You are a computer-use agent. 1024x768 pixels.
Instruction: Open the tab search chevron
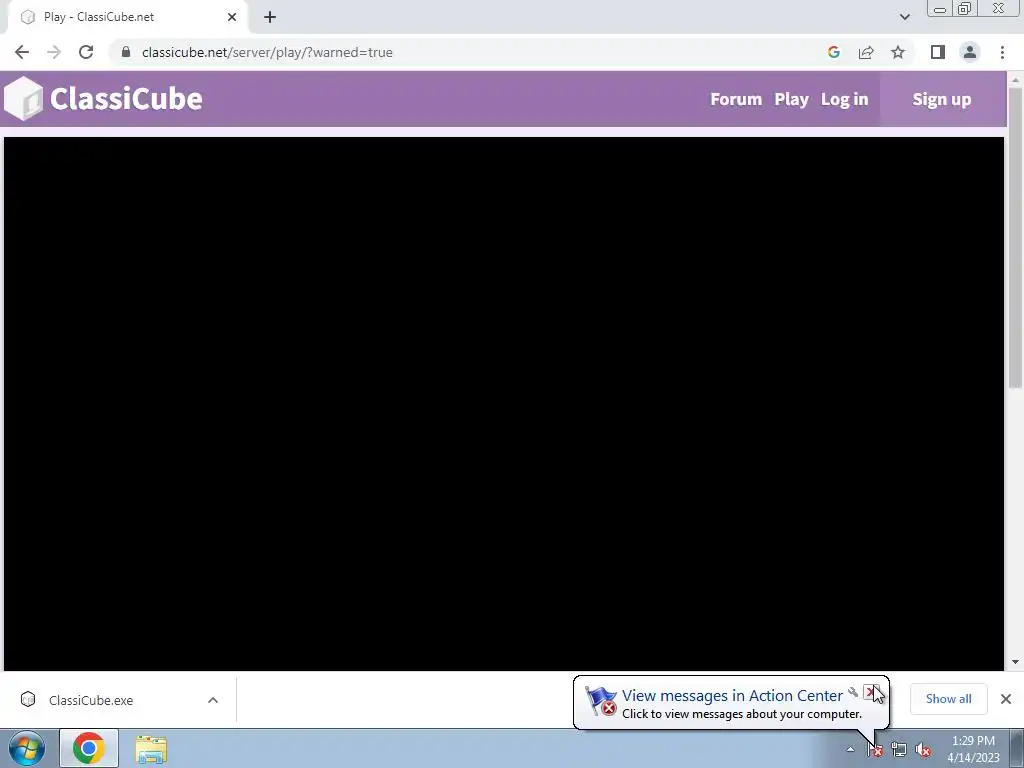point(904,17)
